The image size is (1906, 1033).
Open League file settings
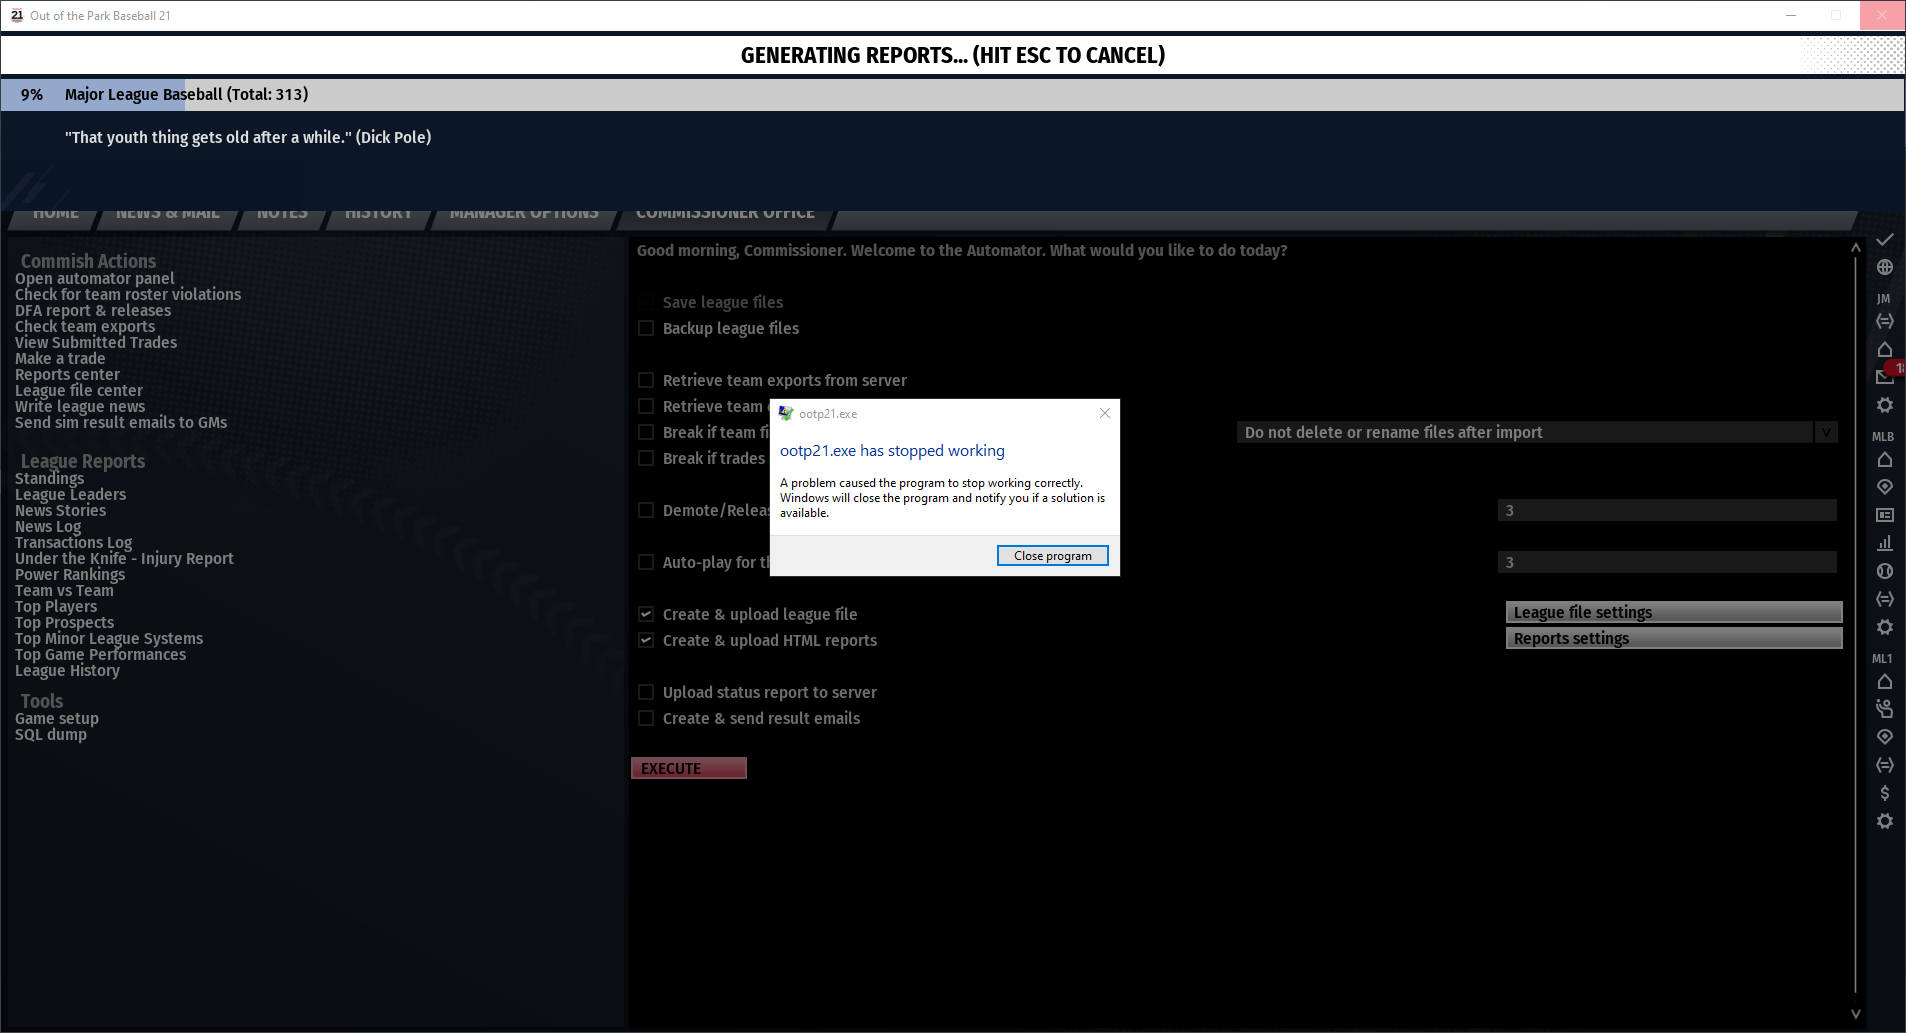click(1674, 612)
